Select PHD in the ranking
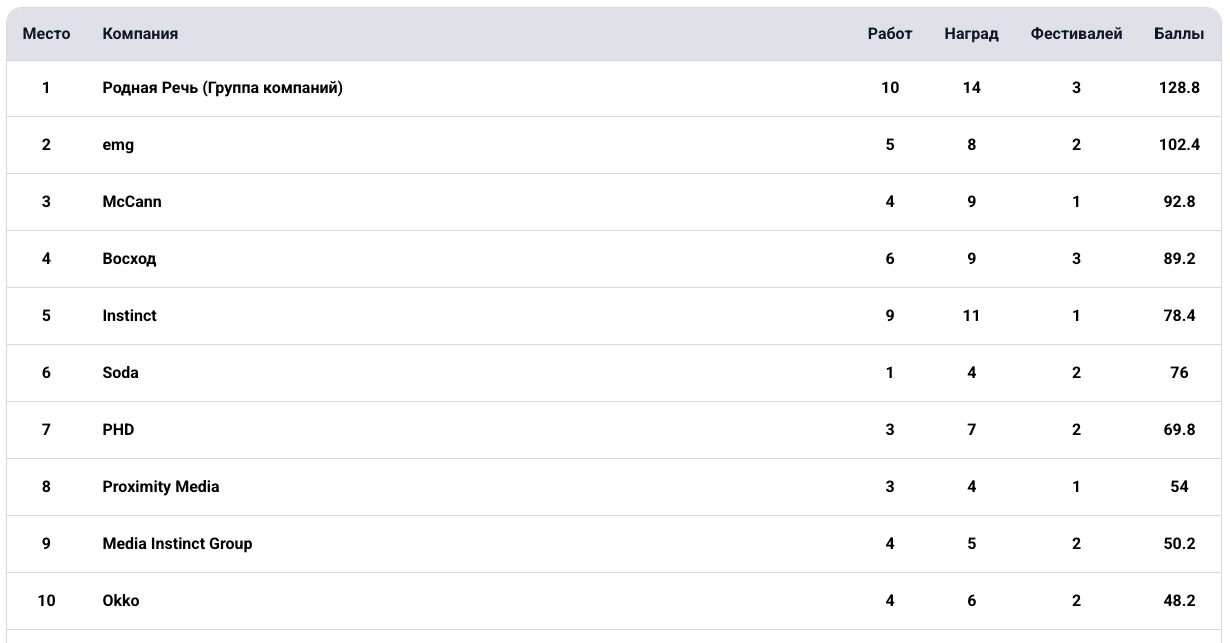 (x=118, y=430)
